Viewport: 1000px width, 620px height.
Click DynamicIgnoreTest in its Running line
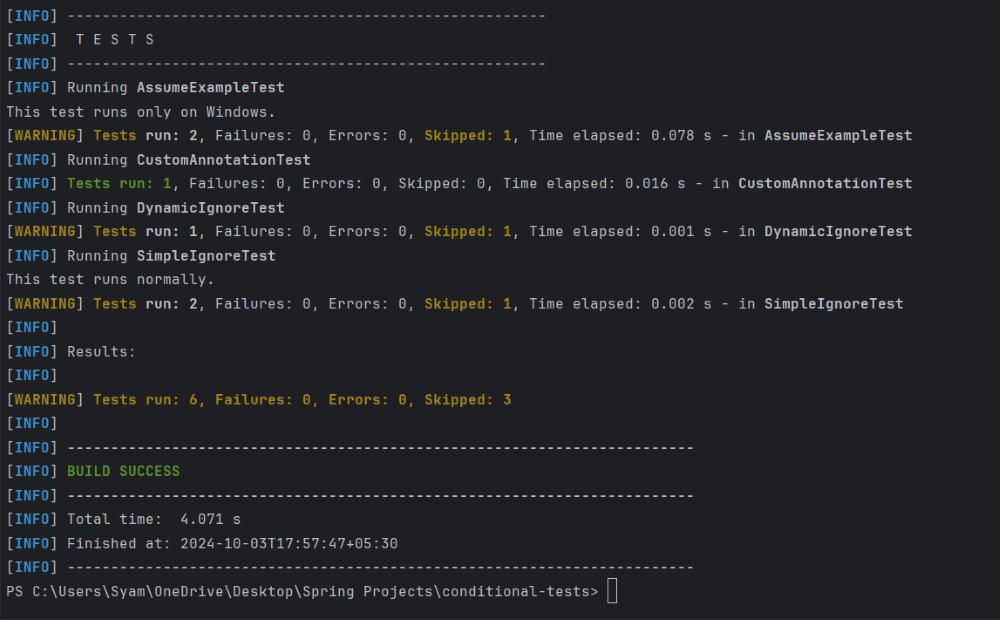pyautogui.click(x=210, y=208)
